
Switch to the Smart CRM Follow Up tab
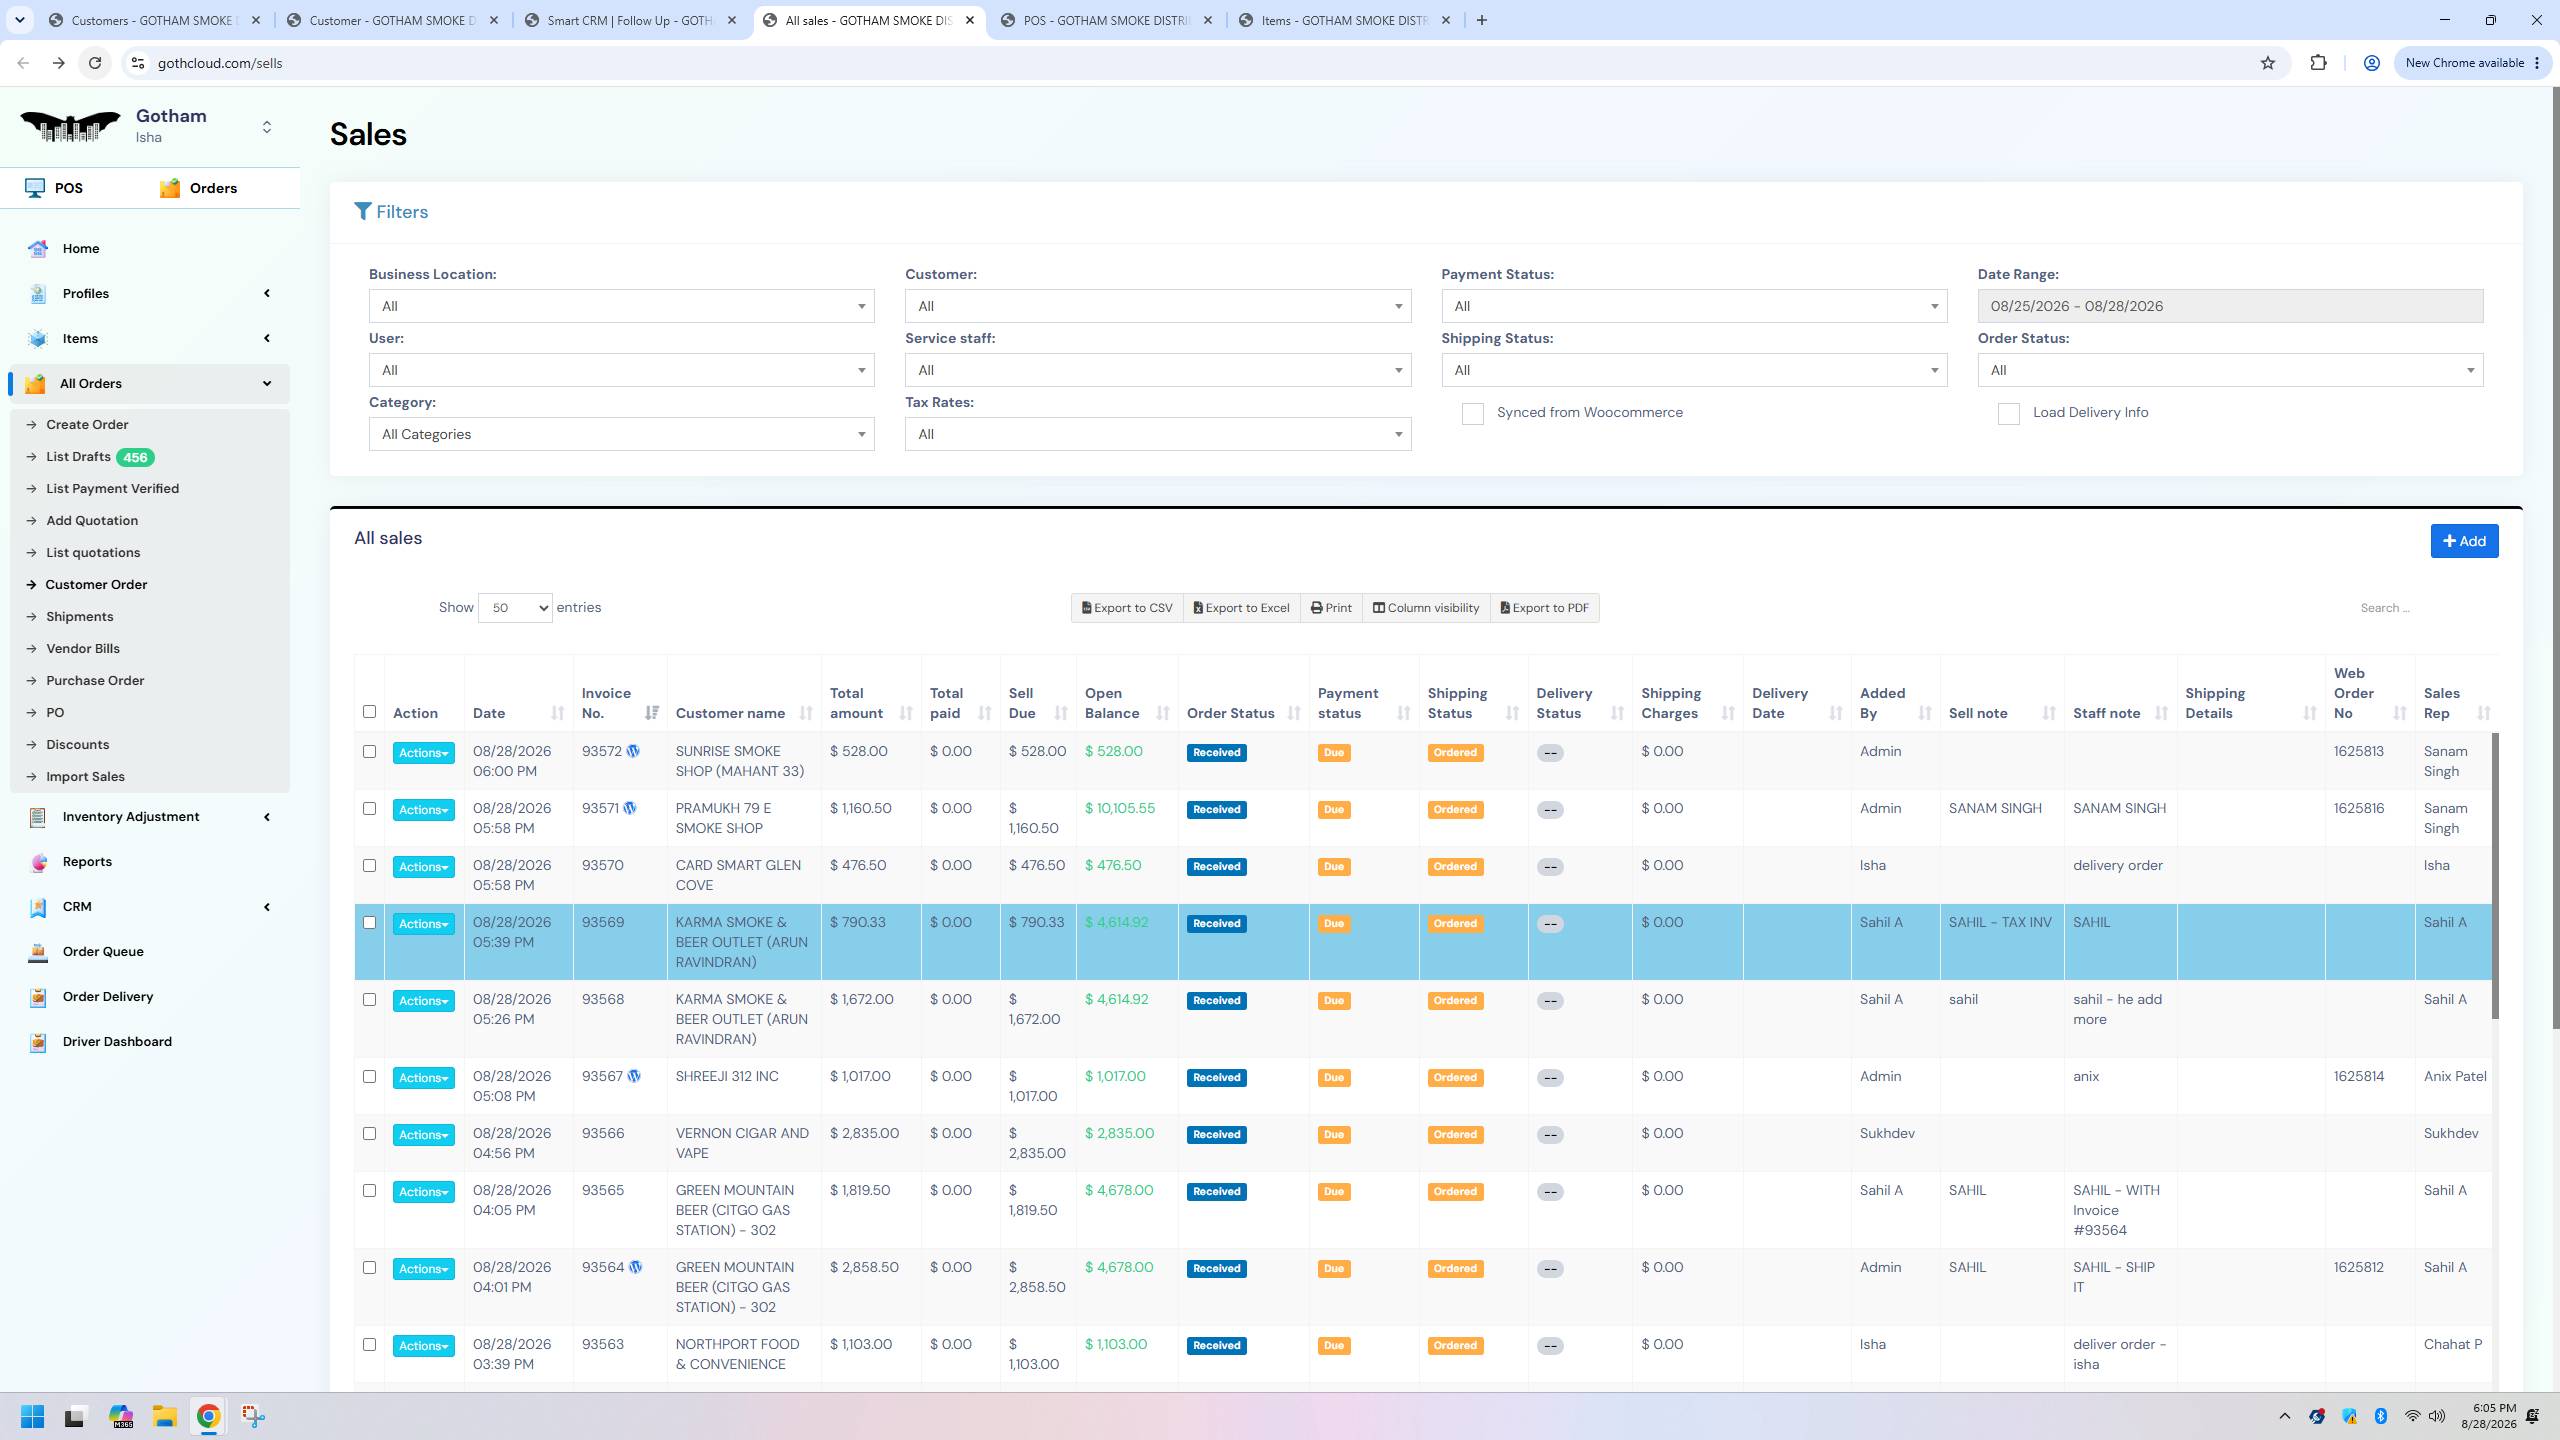[632, 20]
